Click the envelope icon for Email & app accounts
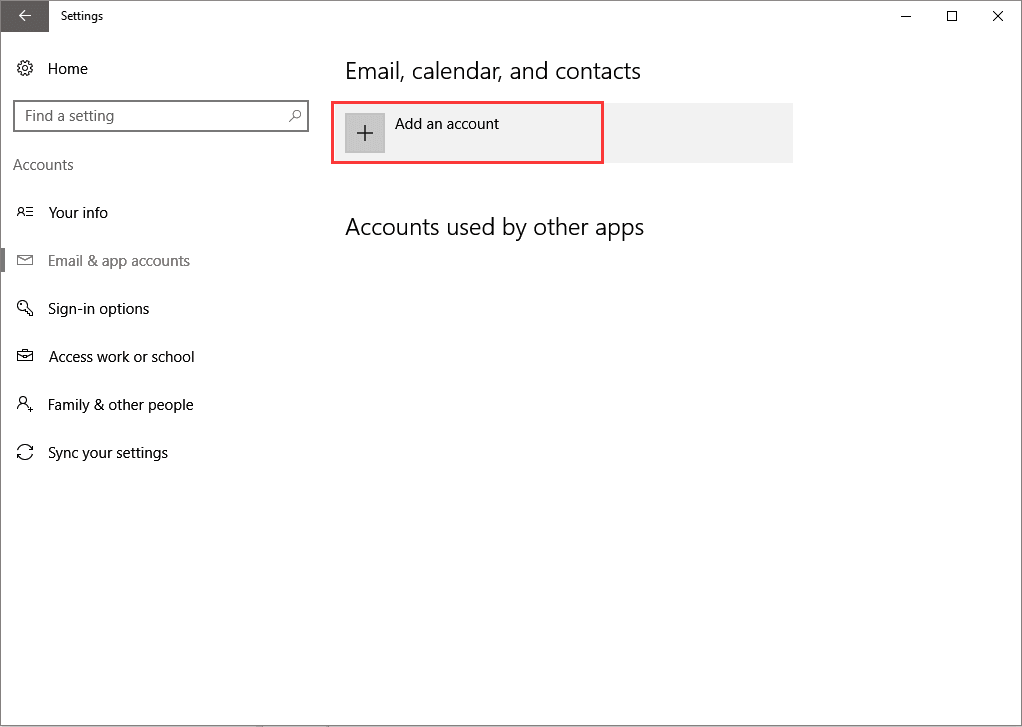Viewport: 1022px width, 727px height. 25,261
